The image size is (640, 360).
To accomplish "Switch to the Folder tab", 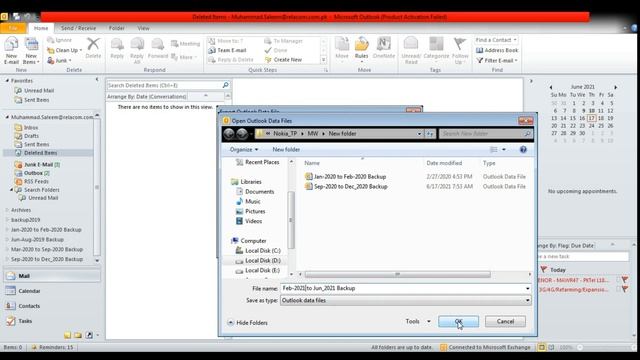I will (116, 28).
